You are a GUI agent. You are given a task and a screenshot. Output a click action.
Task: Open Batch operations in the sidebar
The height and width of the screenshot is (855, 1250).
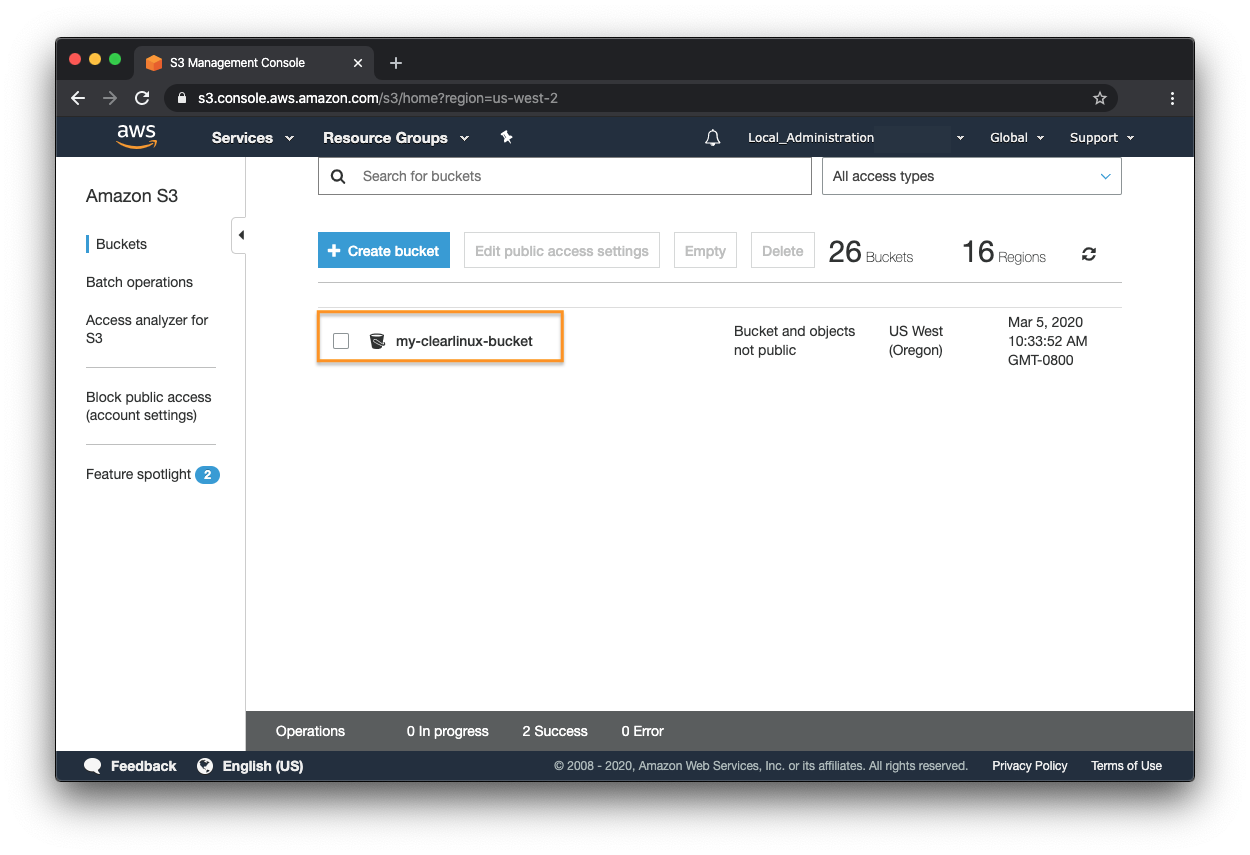pyautogui.click(x=139, y=282)
